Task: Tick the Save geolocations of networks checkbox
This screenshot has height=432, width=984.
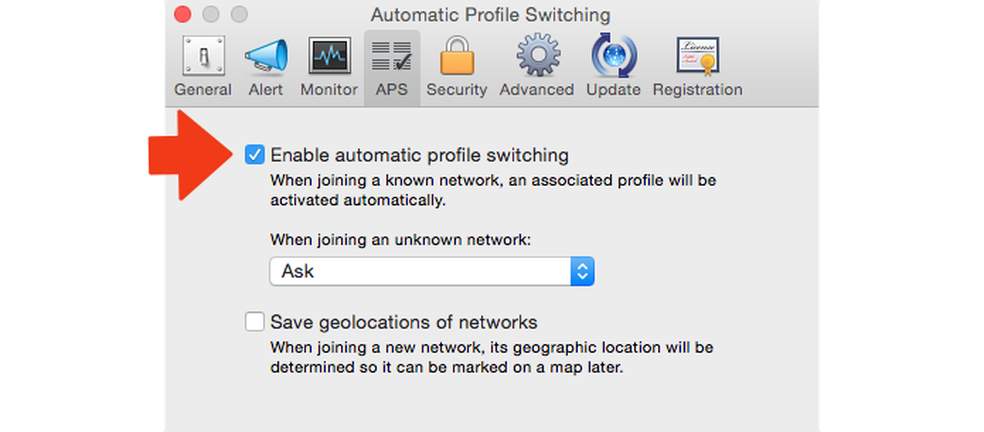Action: pyautogui.click(x=255, y=322)
